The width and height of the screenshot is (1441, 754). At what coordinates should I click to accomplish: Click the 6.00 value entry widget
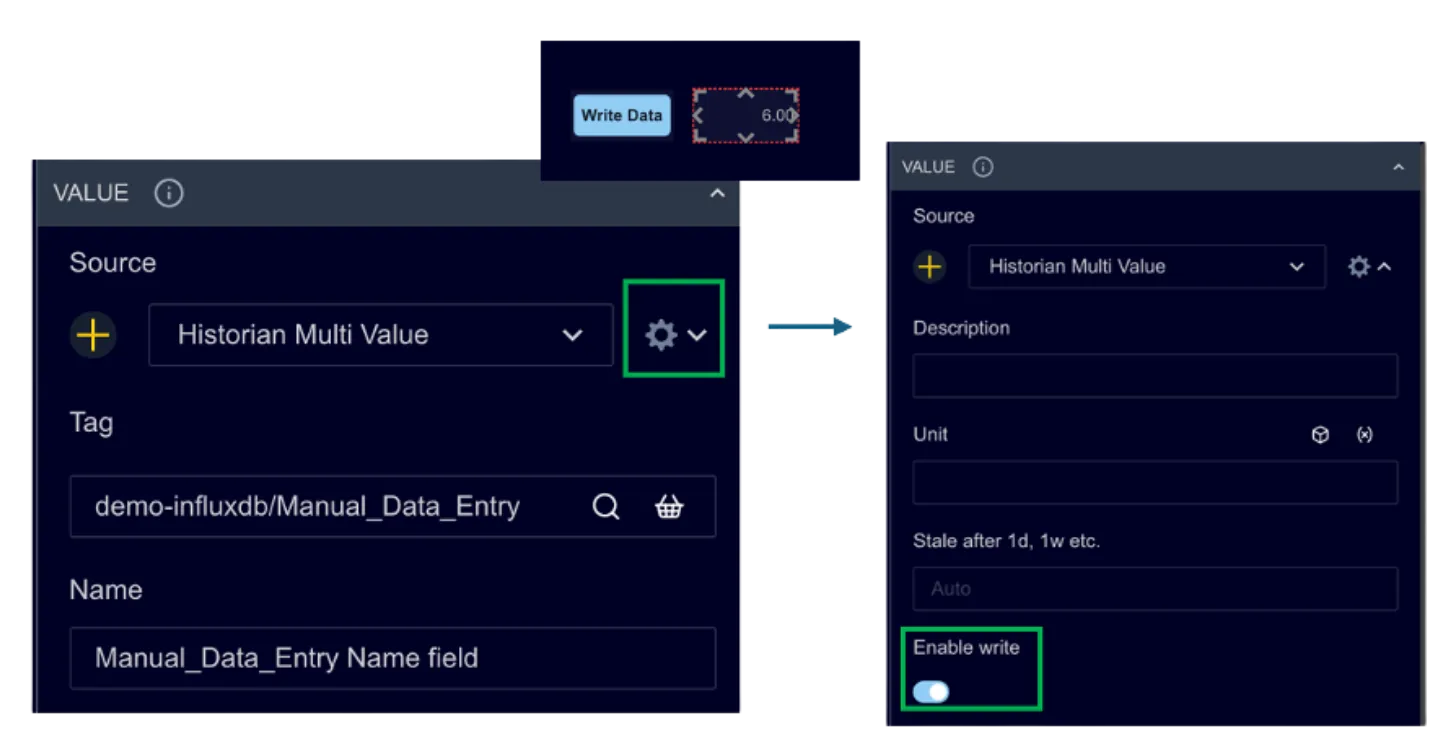746,115
